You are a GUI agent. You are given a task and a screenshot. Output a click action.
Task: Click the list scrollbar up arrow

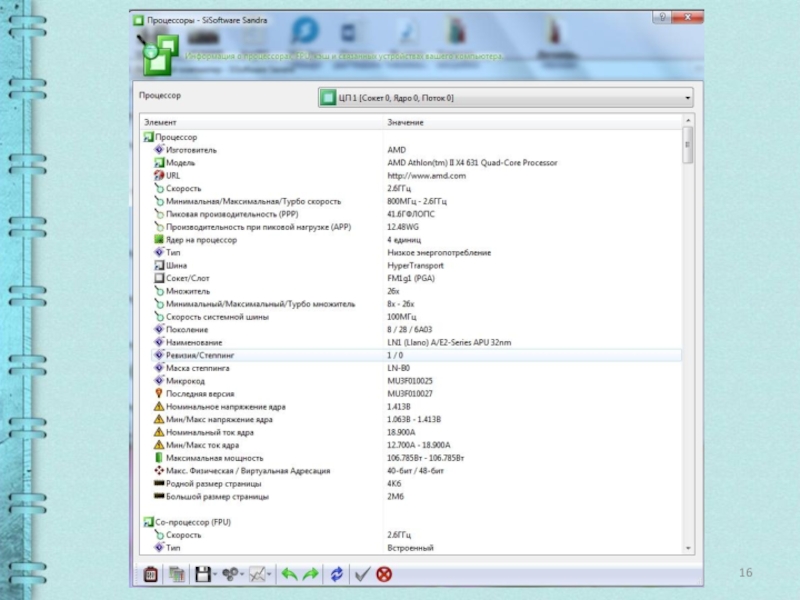click(688, 120)
